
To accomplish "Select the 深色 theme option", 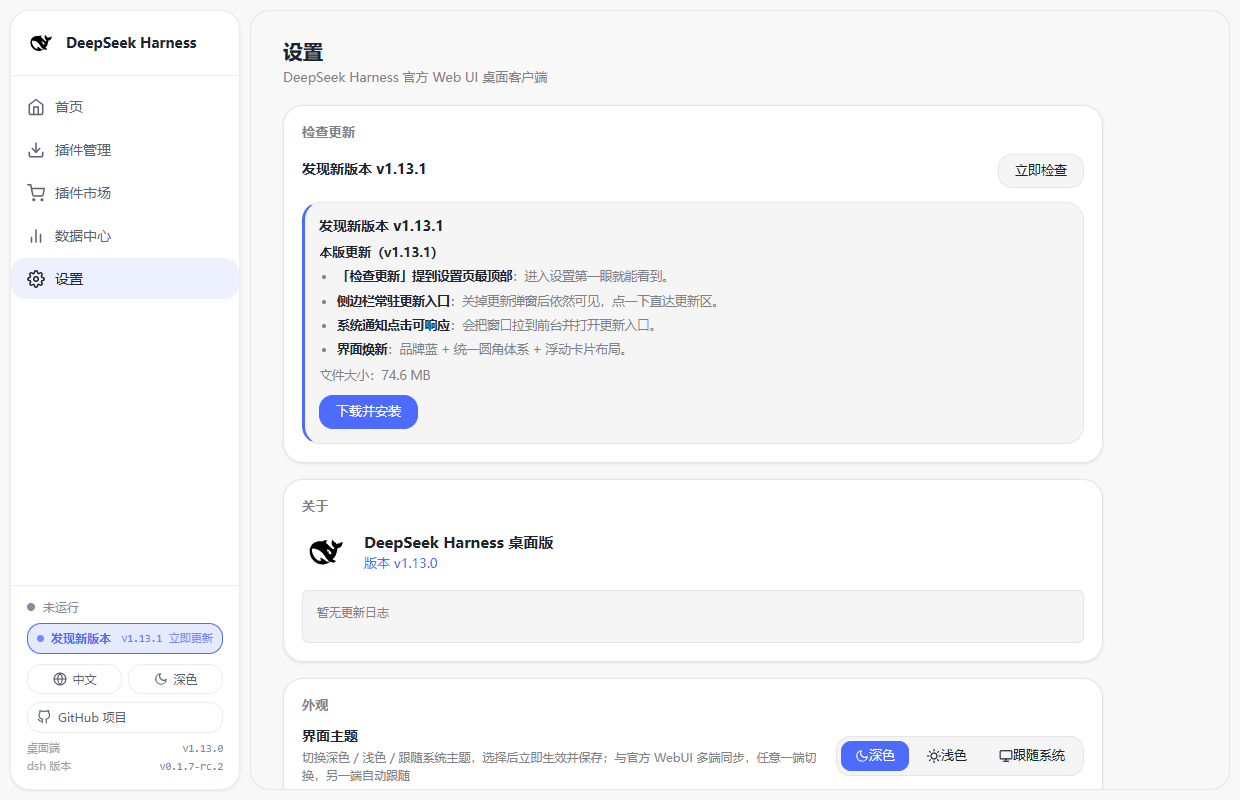I will (x=875, y=756).
